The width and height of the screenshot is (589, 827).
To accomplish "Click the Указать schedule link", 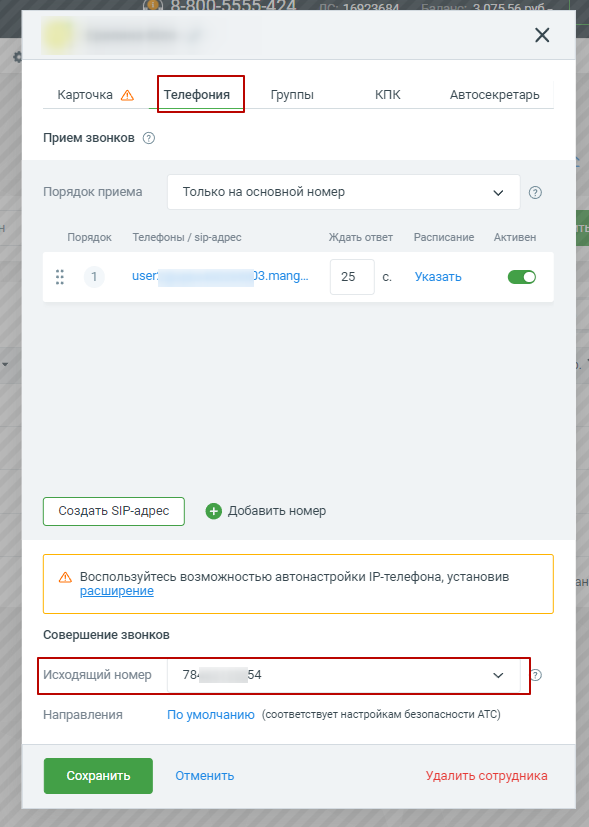I will pos(438,277).
